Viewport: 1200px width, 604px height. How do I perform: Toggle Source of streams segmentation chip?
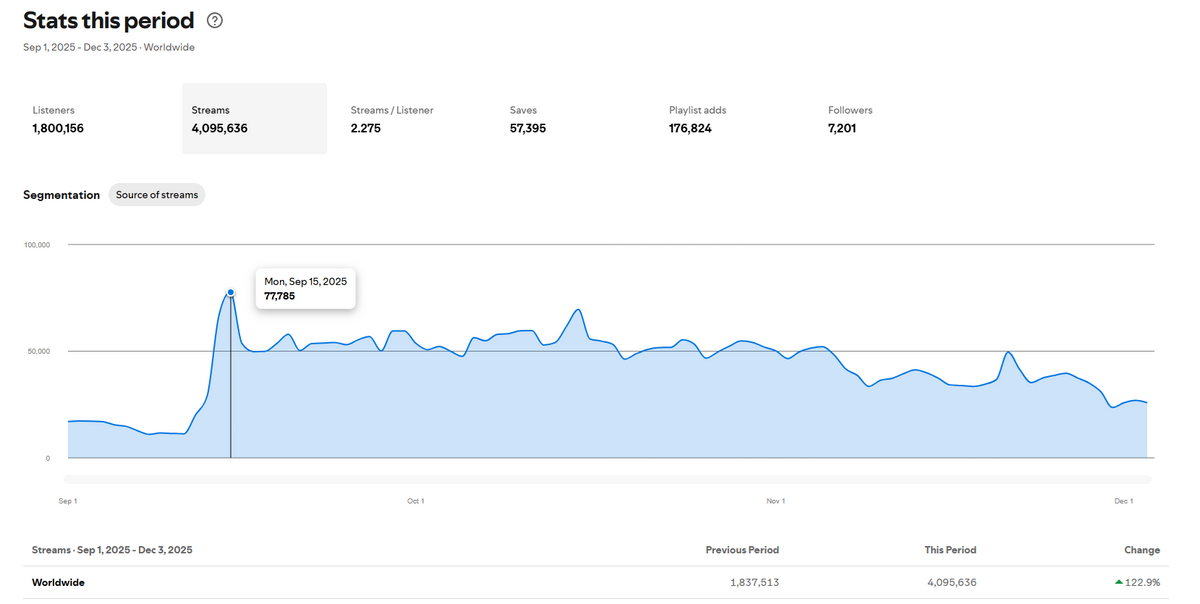coord(157,195)
